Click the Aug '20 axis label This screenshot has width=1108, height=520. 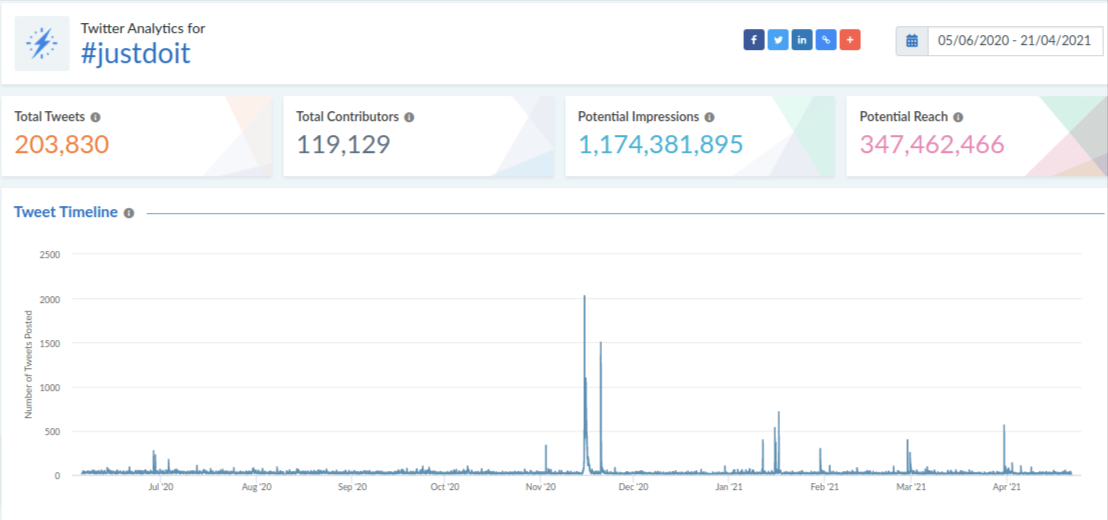(257, 487)
